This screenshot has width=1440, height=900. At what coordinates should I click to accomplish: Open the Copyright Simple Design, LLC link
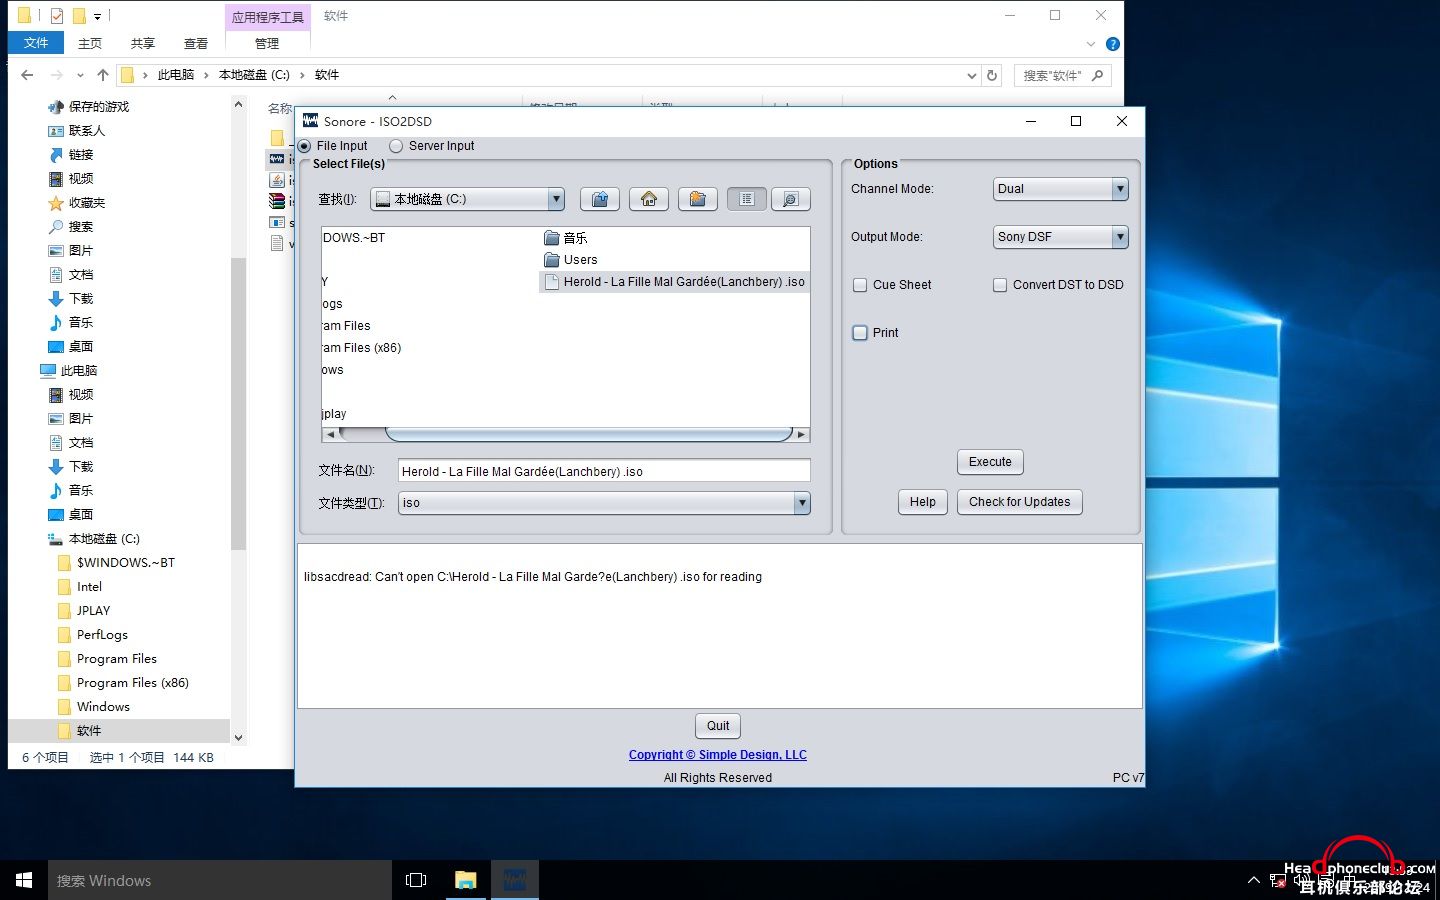coord(717,755)
